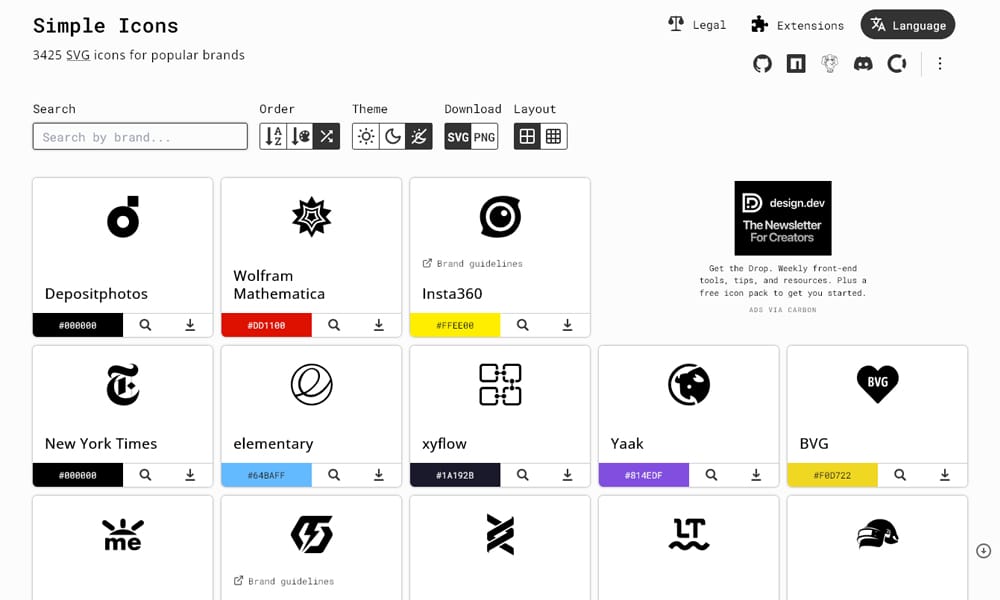Open the Extensions menu
Screen dimensions: 1000x600
click(x=797, y=25)
